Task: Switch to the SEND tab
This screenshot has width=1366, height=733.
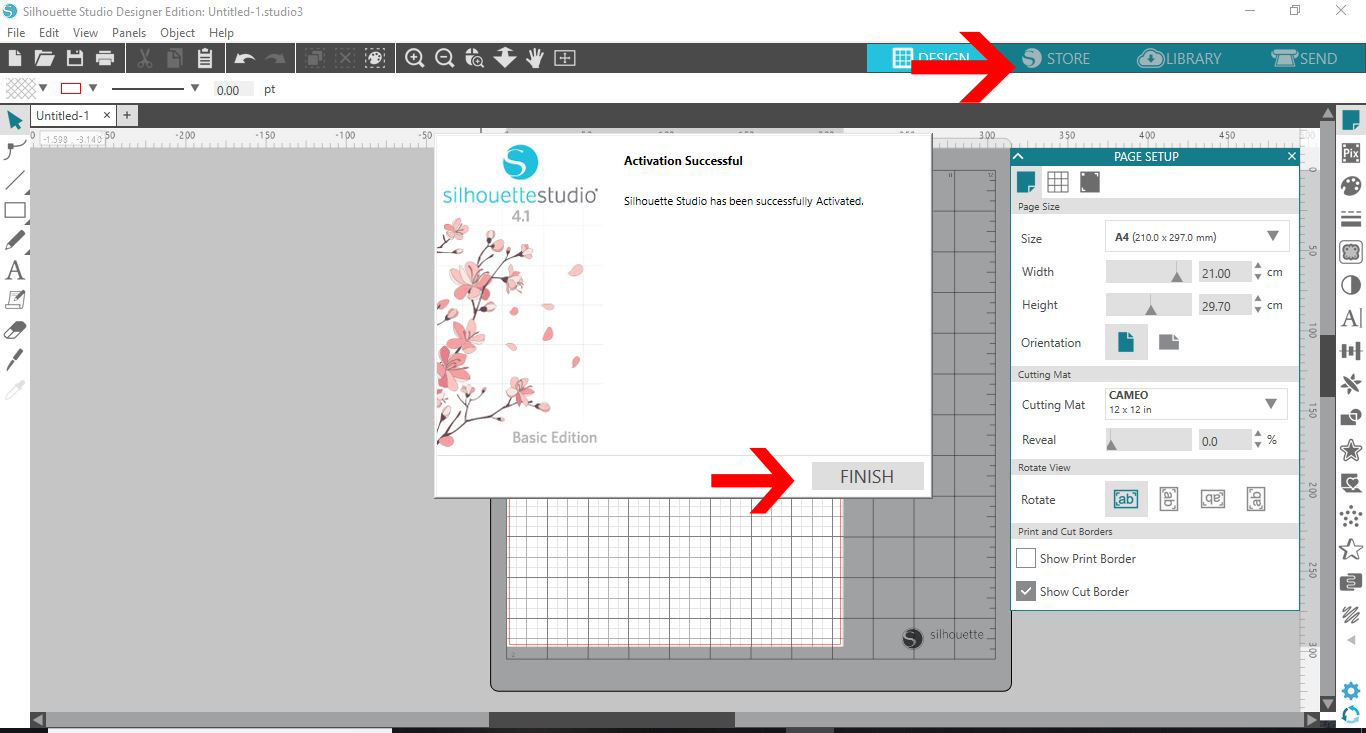Action: [x=1306, y=58]
